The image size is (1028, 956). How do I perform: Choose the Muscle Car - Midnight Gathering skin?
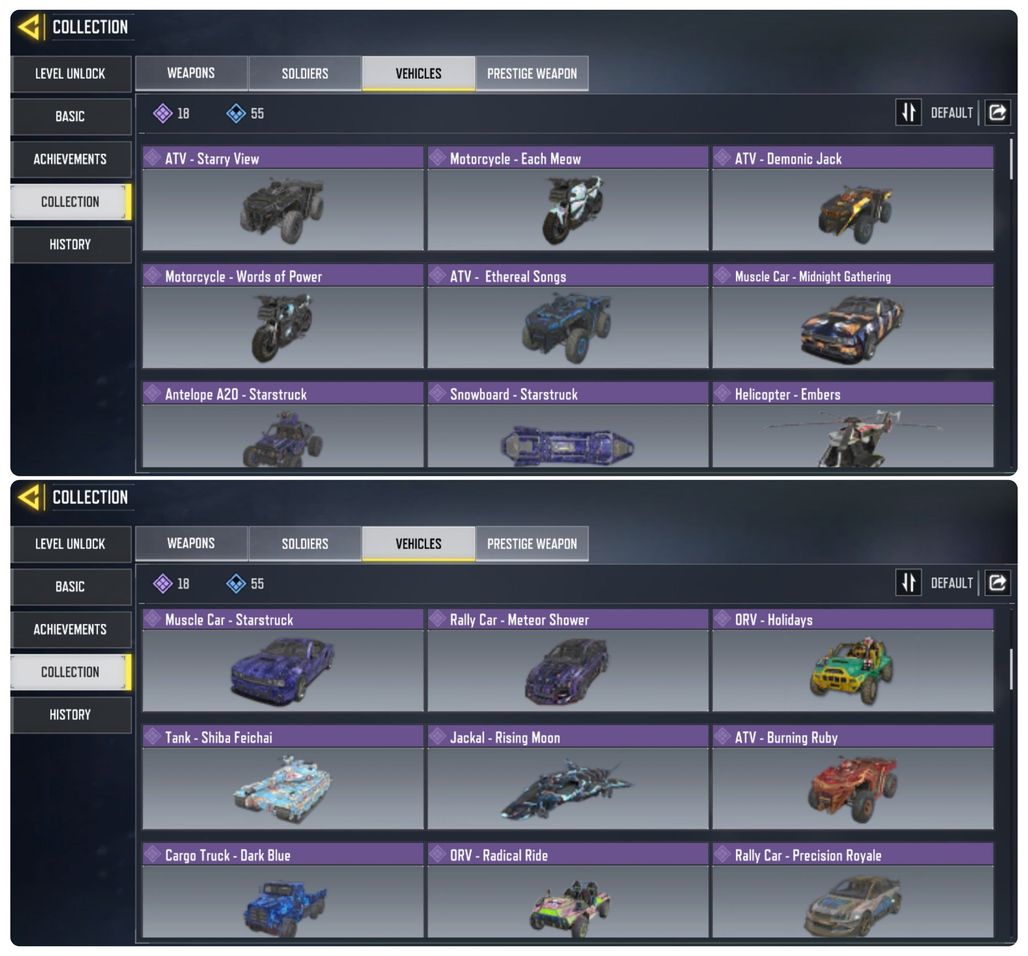853,316
